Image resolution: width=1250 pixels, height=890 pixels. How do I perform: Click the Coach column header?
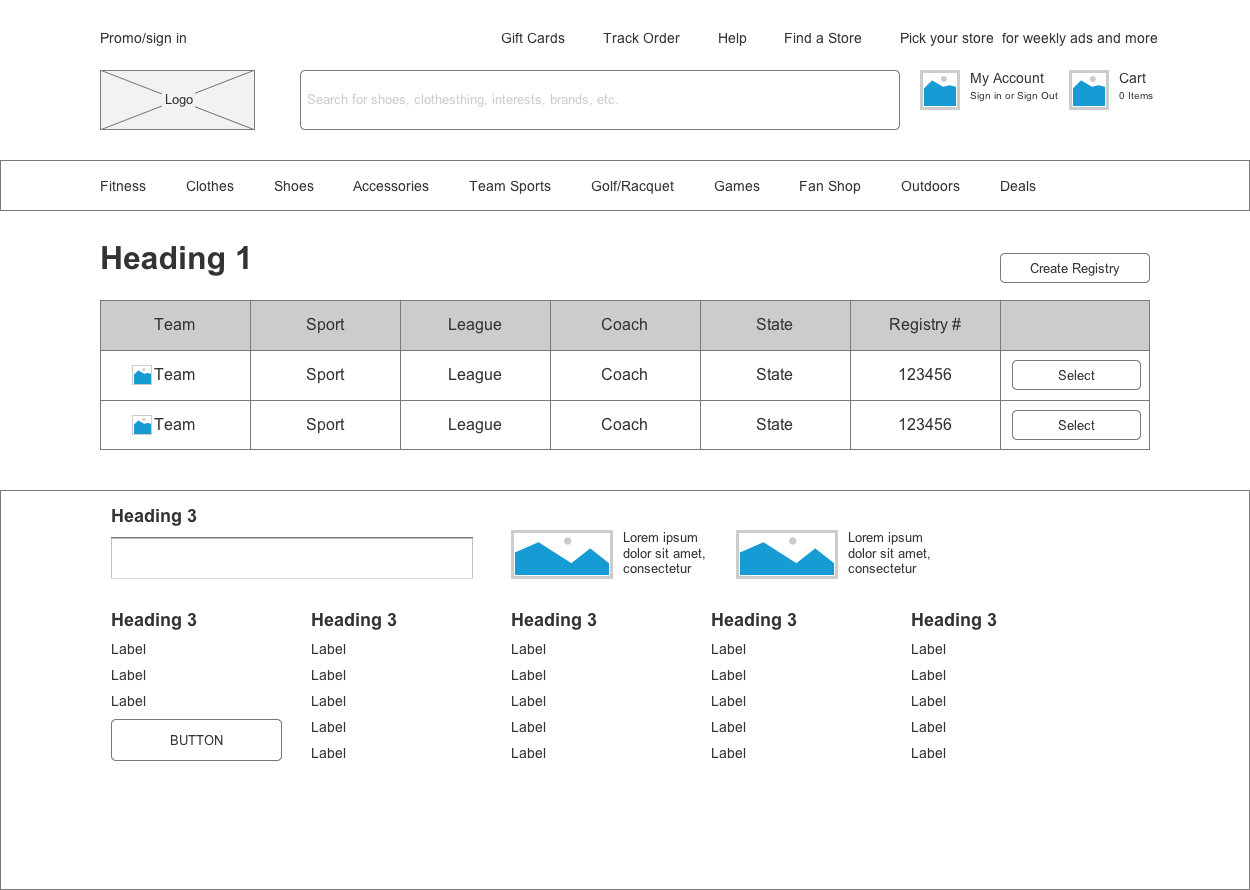click(625, 325)
